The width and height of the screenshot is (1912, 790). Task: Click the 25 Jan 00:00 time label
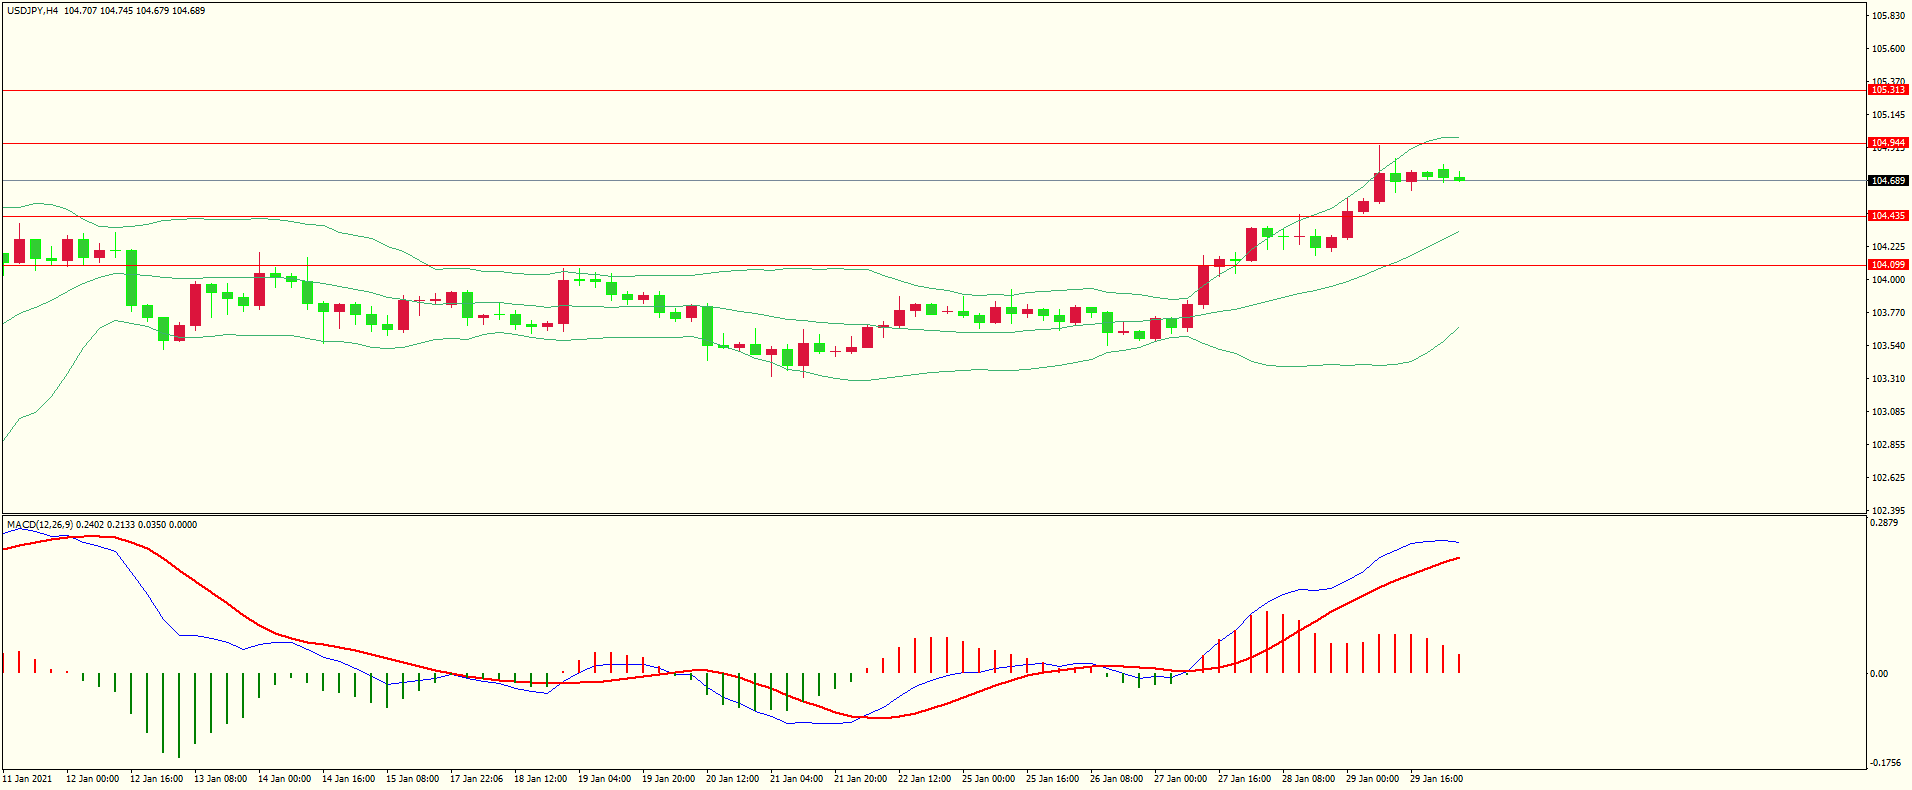[x=988, y=779]
